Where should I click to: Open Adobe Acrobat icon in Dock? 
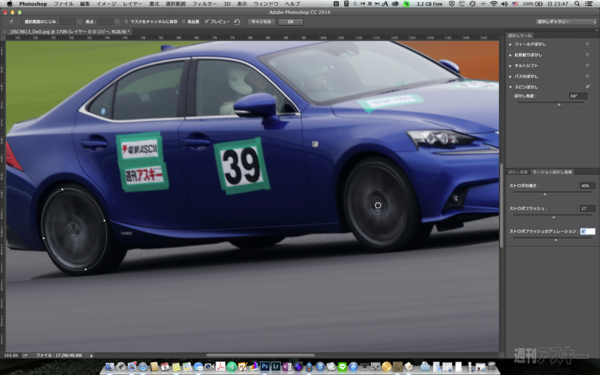tap(220, 367)
